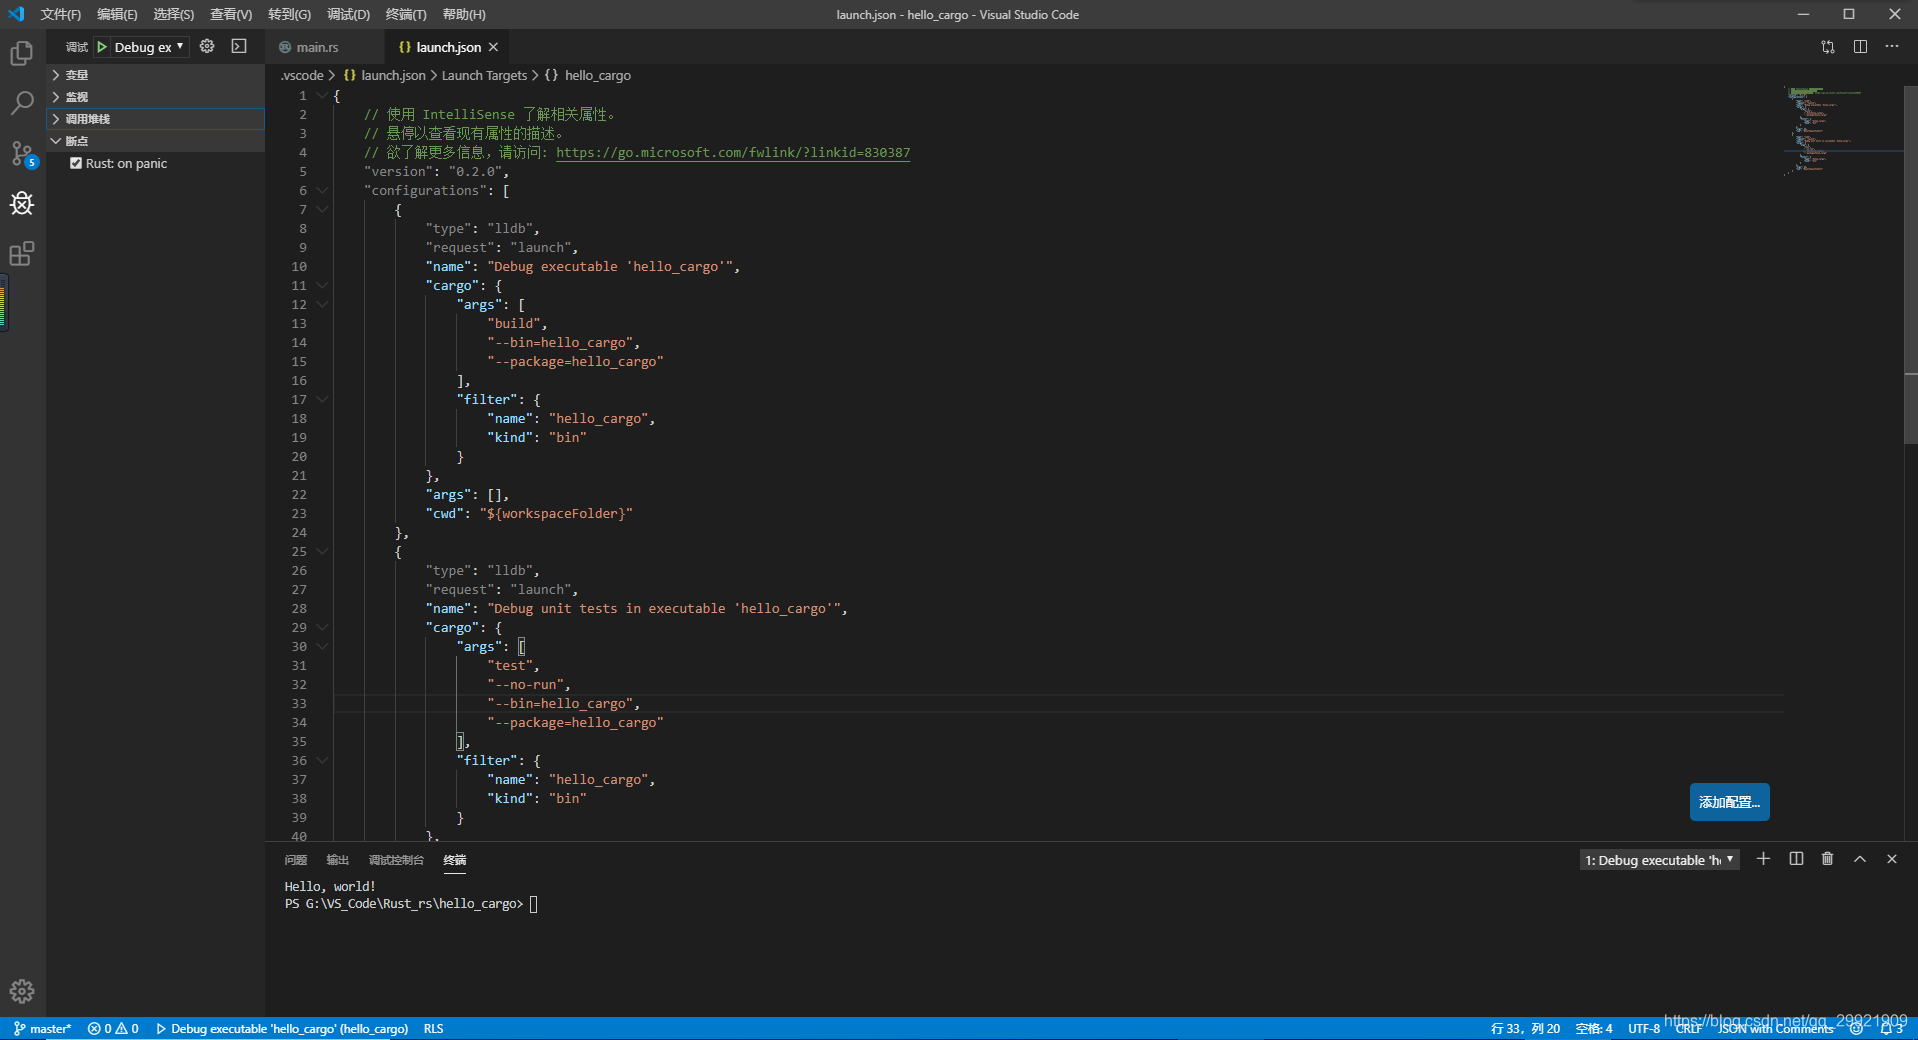Viewport: 1918px width, 1040px height.
Task: Open the Explorer view in activity bar
Action: [x=22, y=53]
